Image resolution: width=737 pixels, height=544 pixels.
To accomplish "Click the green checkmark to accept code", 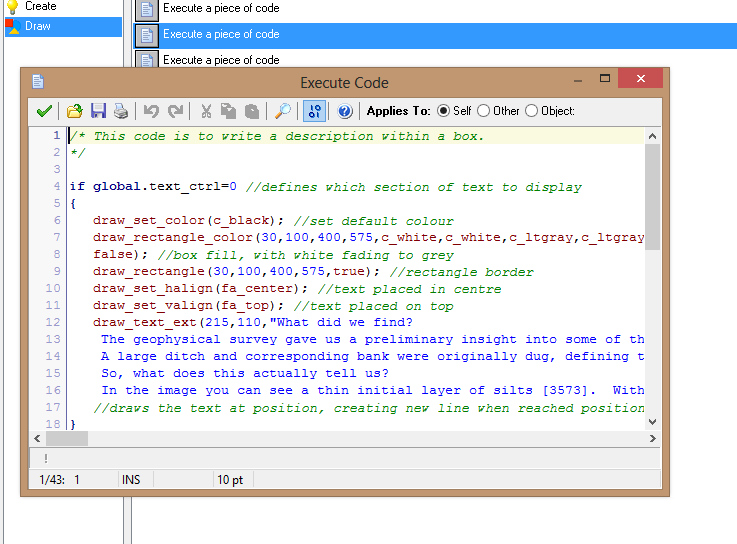I will click(44, 111).
